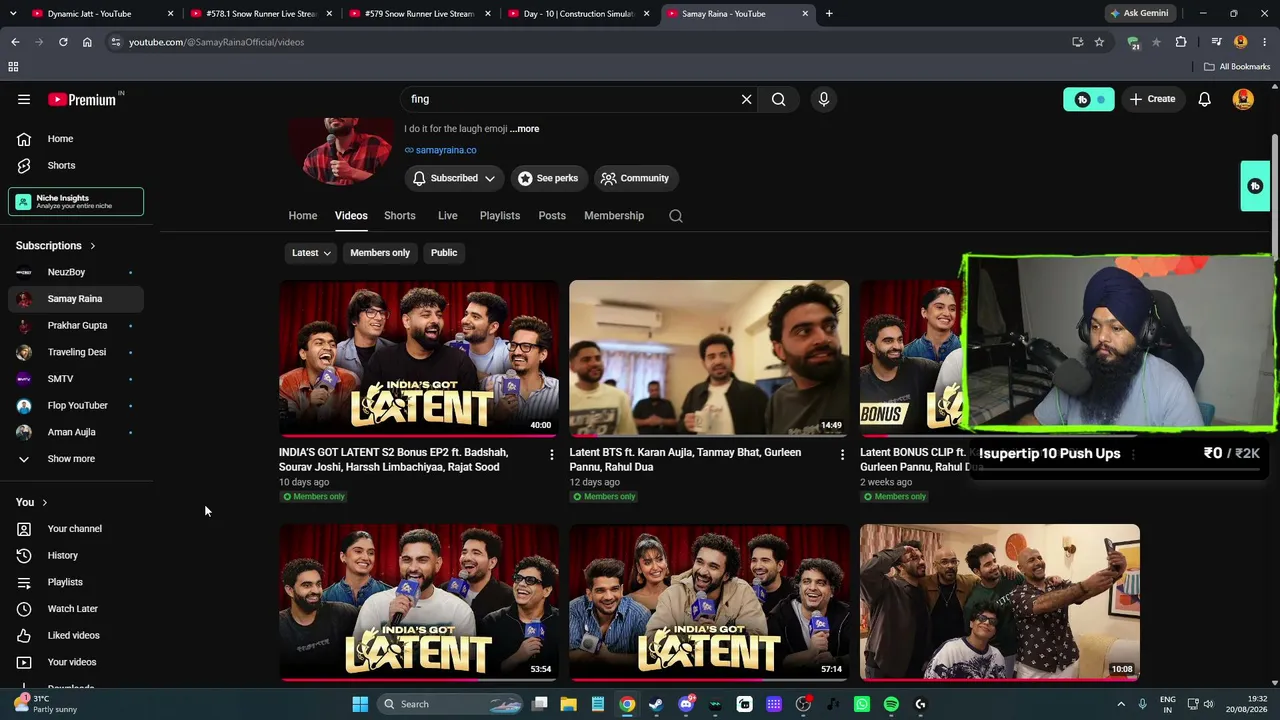This screenshot has height=720, width=1280.
Task: Click the TubeBuddy button in the YouTube header
Action: [1089, 99]
